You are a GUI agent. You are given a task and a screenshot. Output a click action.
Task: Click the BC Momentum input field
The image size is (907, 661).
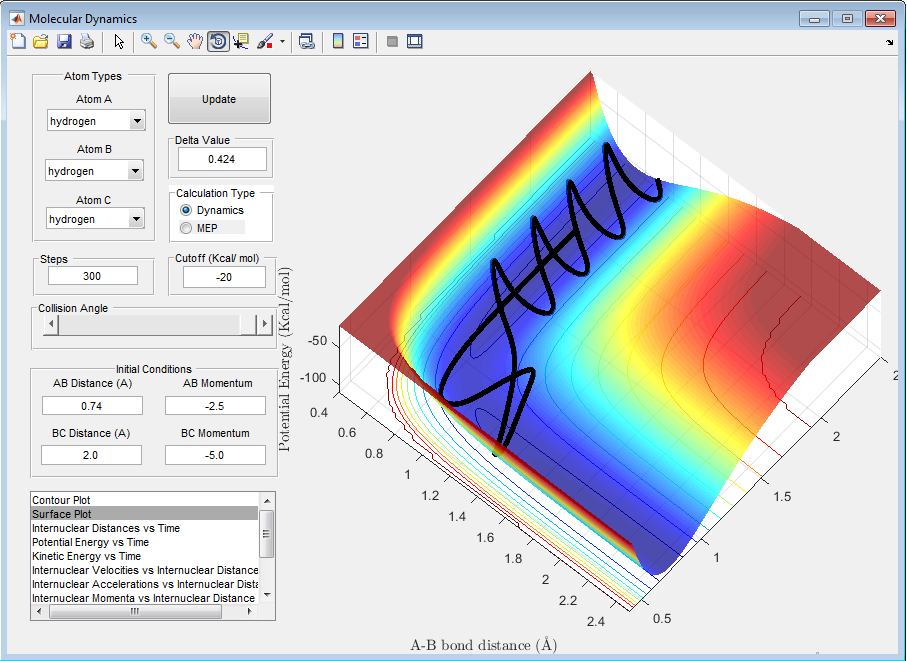[215, 455]
